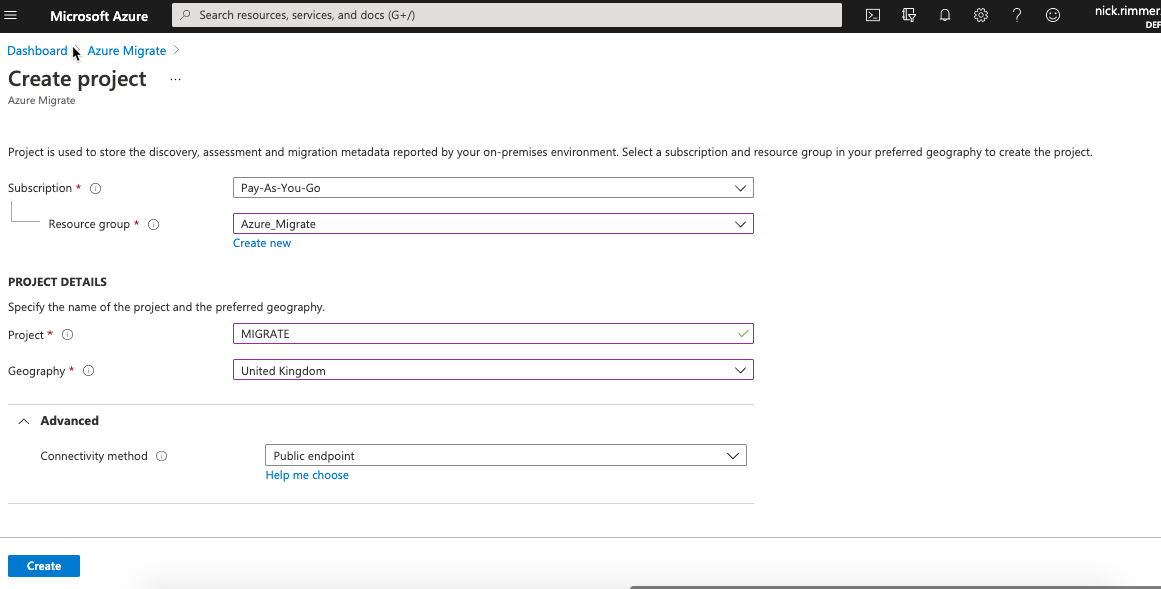Image resolution: width=1161 pixels, height=589 pixels.
Task: Click the Create button
Action: pyautogui.click(x=44, y=566)
